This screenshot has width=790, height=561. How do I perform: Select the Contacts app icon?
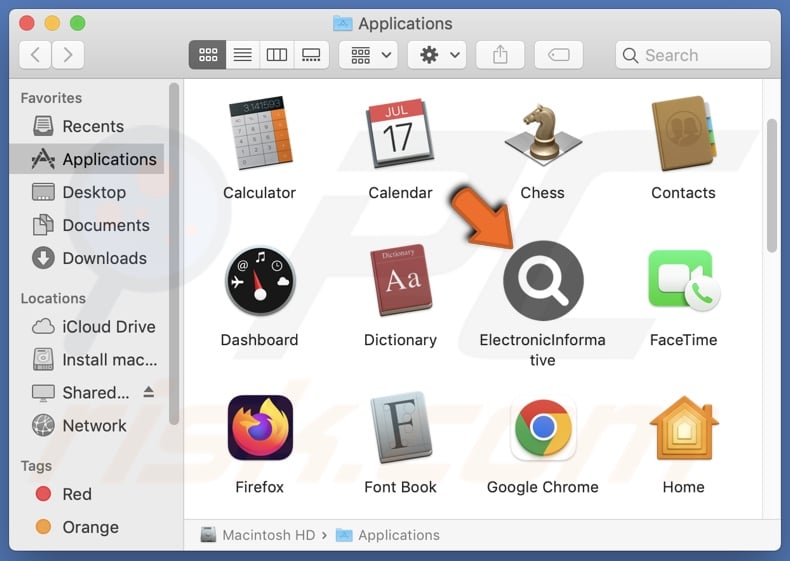click(x=683, y=134)
